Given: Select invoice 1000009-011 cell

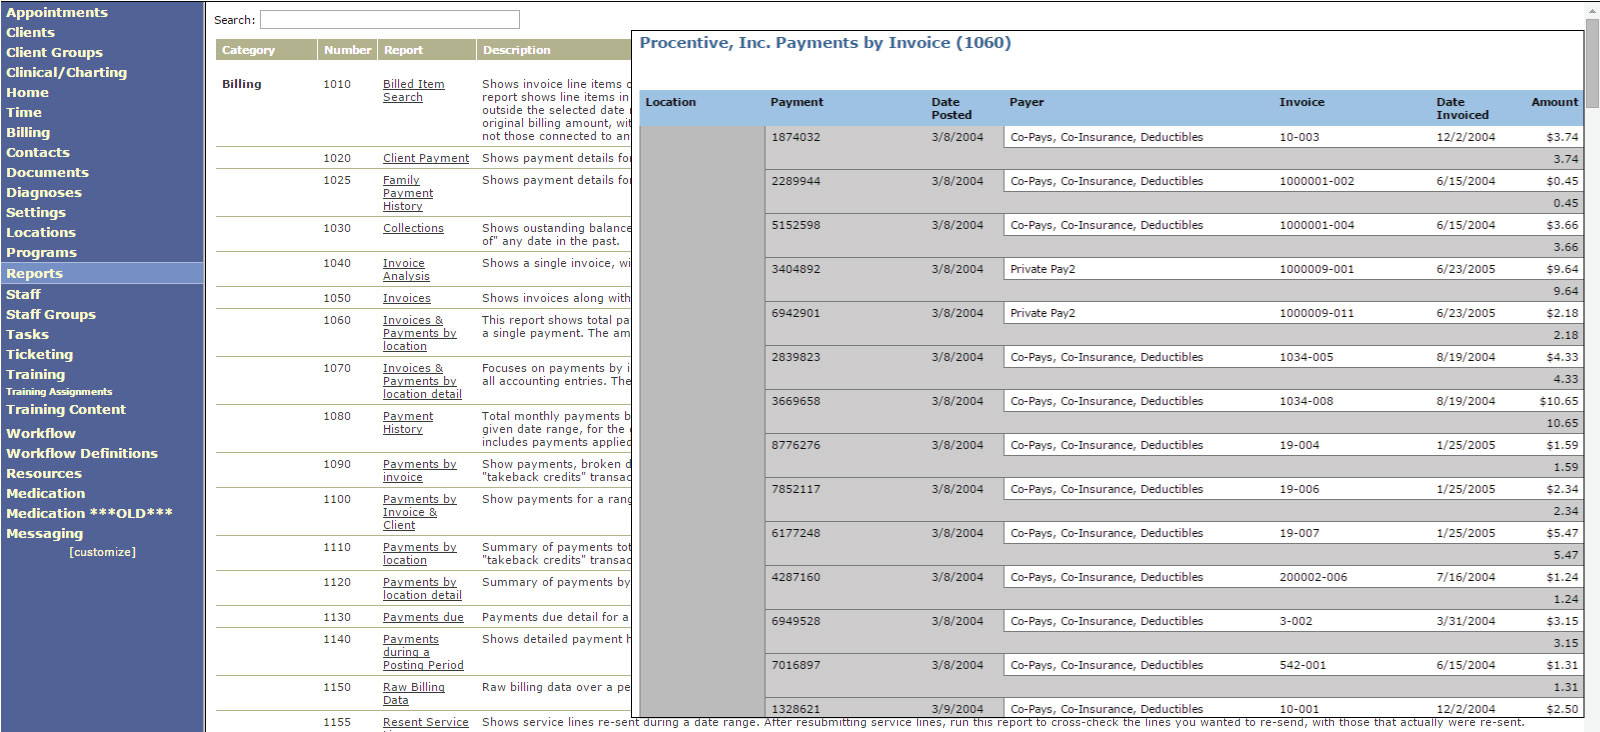Looking at the screenshot, I should coord(1316,313).
